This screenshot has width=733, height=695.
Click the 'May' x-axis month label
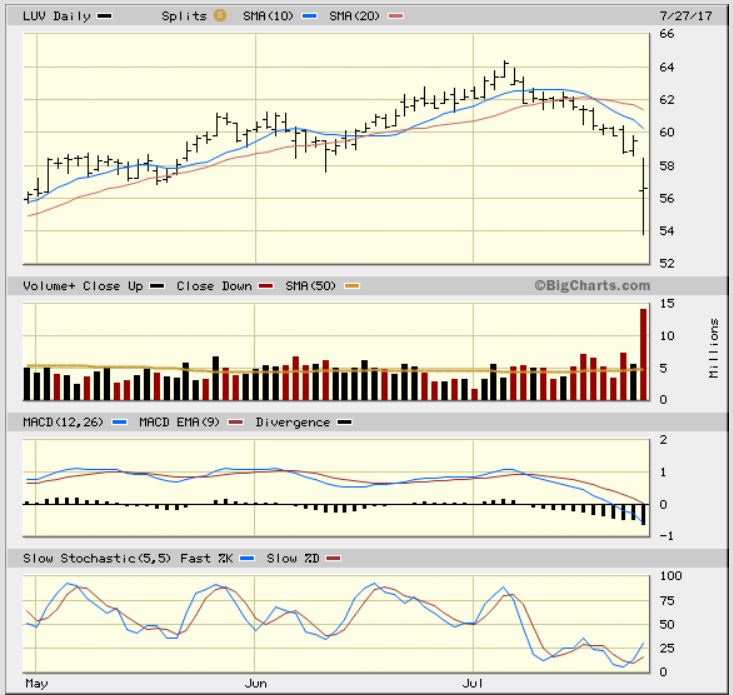coord(36,684)
